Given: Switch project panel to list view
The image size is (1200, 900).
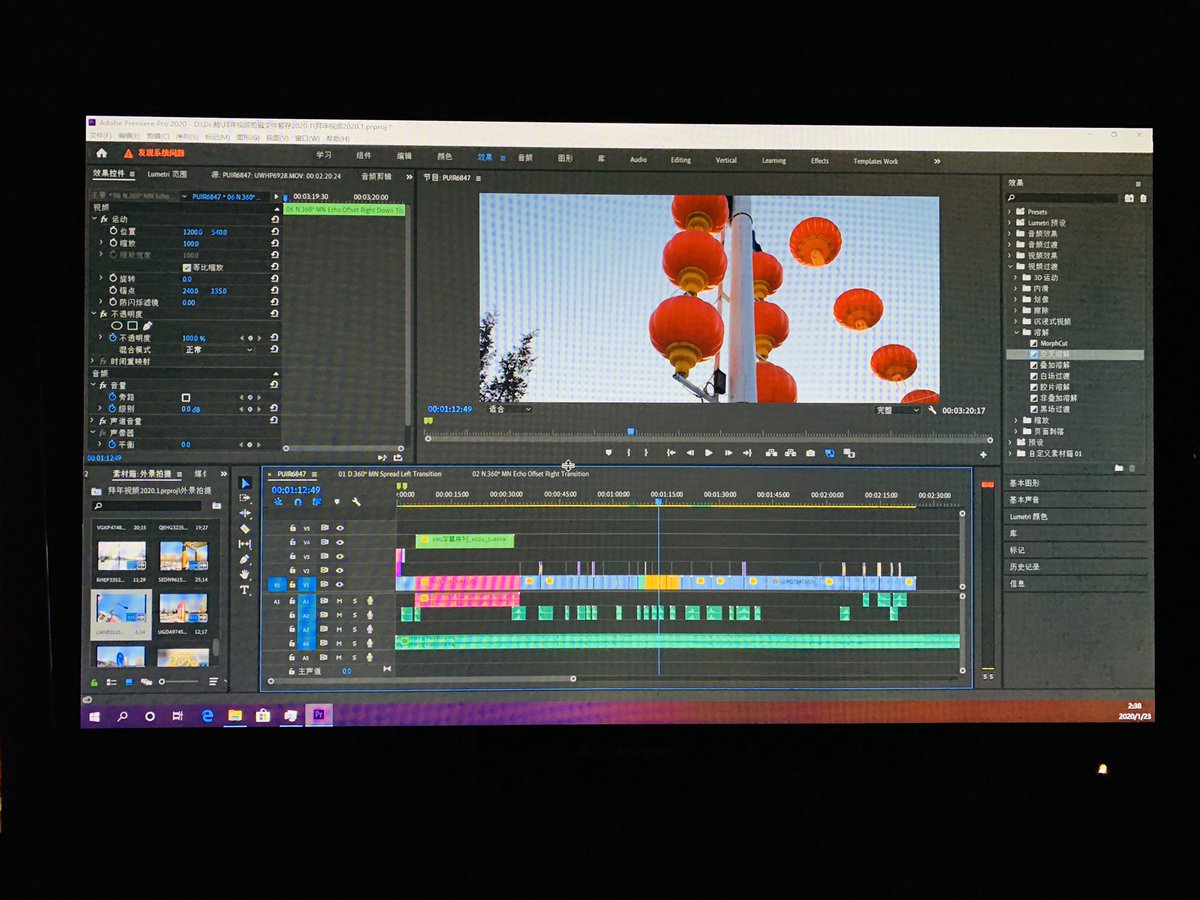Looking at the screenshot, I should click(111, 682).
